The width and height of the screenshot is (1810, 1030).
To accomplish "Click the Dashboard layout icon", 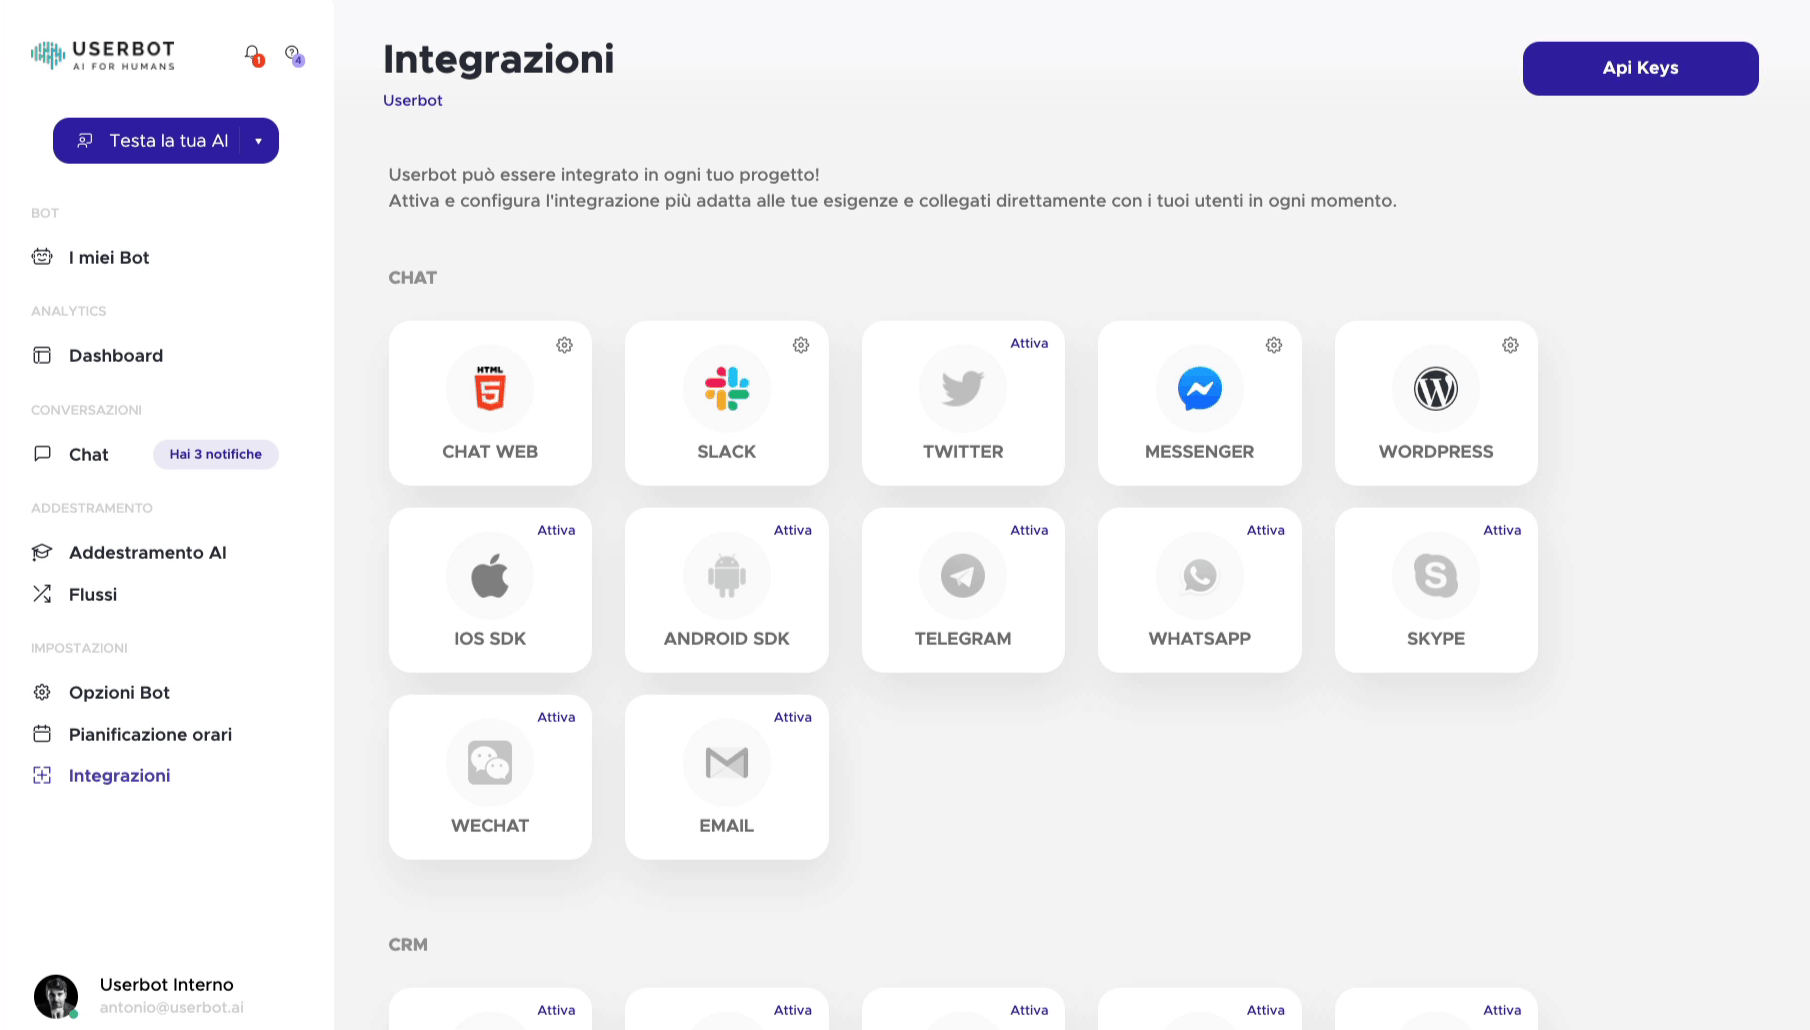I will click(x=42, y=355).
